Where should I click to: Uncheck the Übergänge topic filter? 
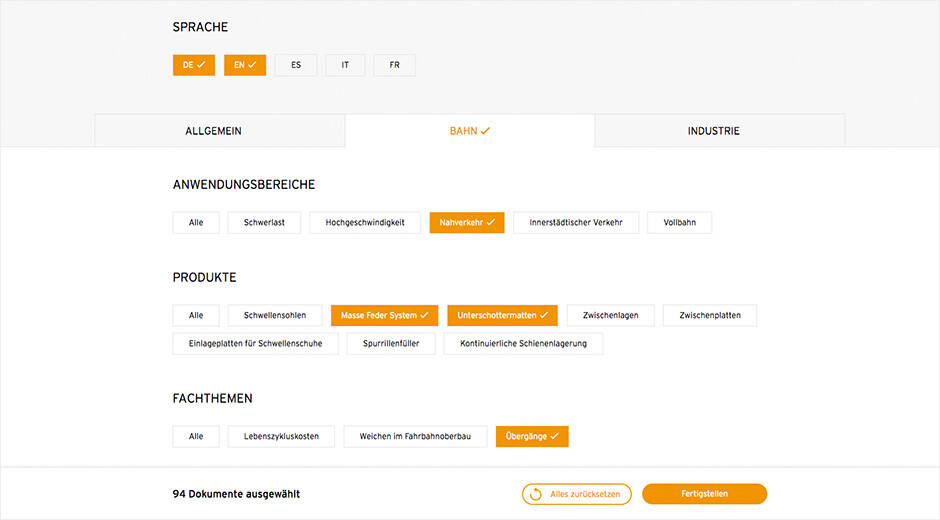(532, 436)
